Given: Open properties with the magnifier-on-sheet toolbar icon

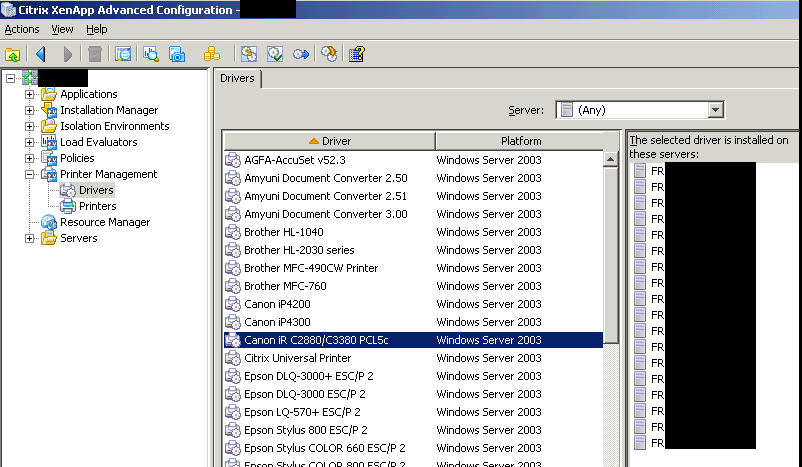Looking at the screenshot, I should pyautogui.click(x=123, y=54).
